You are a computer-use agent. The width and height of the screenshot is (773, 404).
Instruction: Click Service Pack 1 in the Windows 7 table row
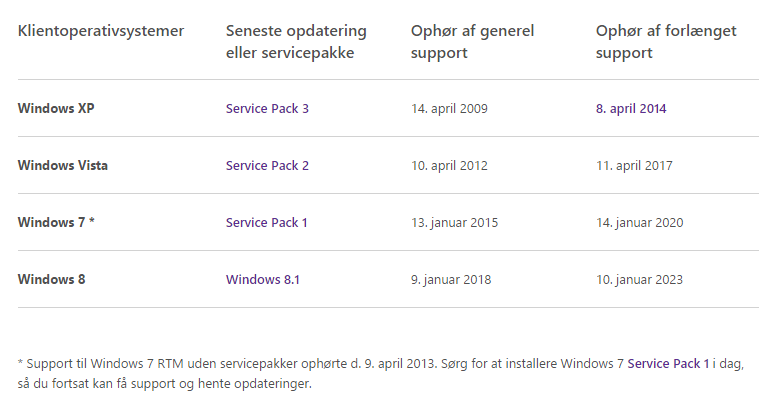[266, 222]
